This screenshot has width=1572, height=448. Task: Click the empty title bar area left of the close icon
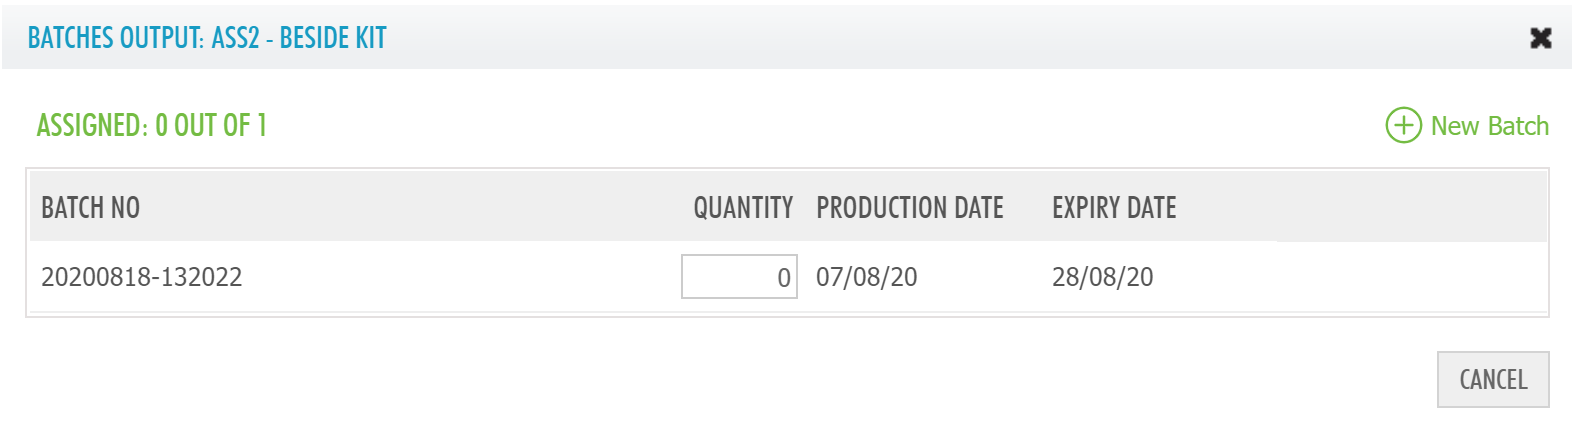pos(1000,38)
